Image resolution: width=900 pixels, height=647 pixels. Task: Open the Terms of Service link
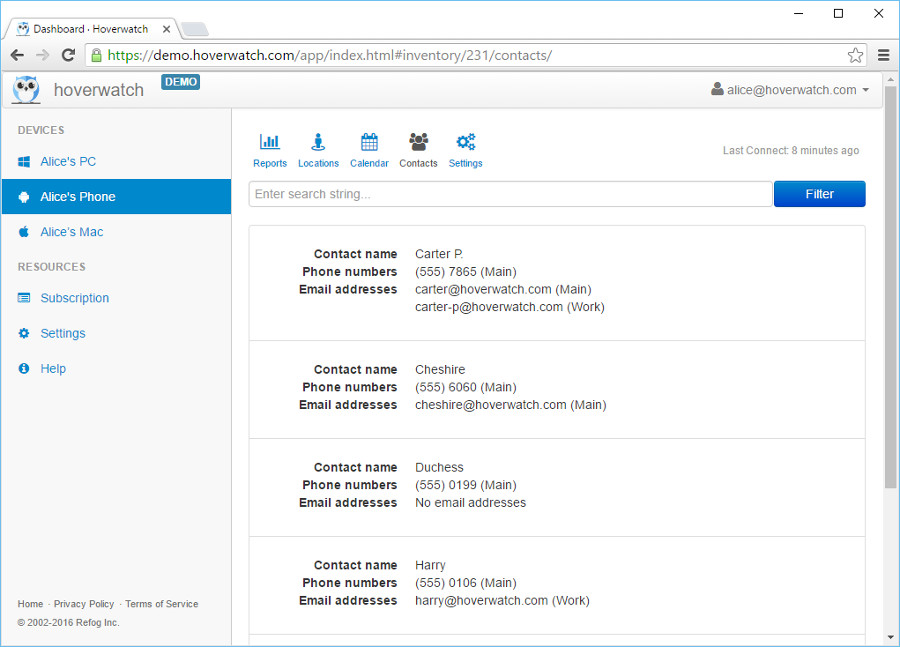(x=161, y=604)
